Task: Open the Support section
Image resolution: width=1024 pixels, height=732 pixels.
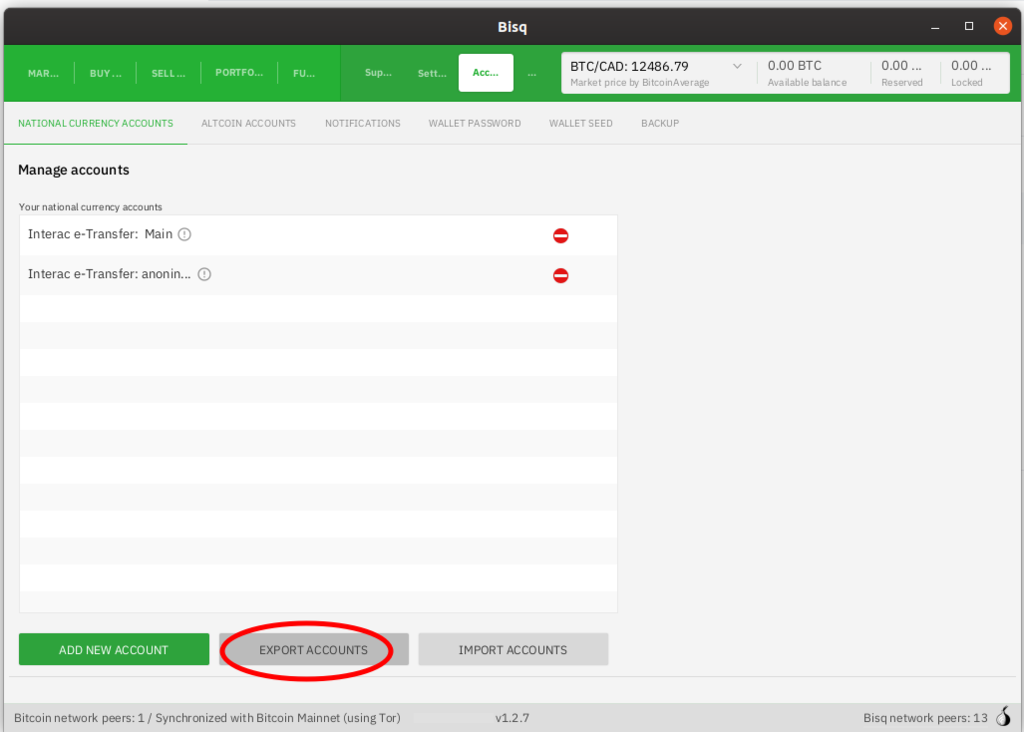Action: click(x=378, y=73)
